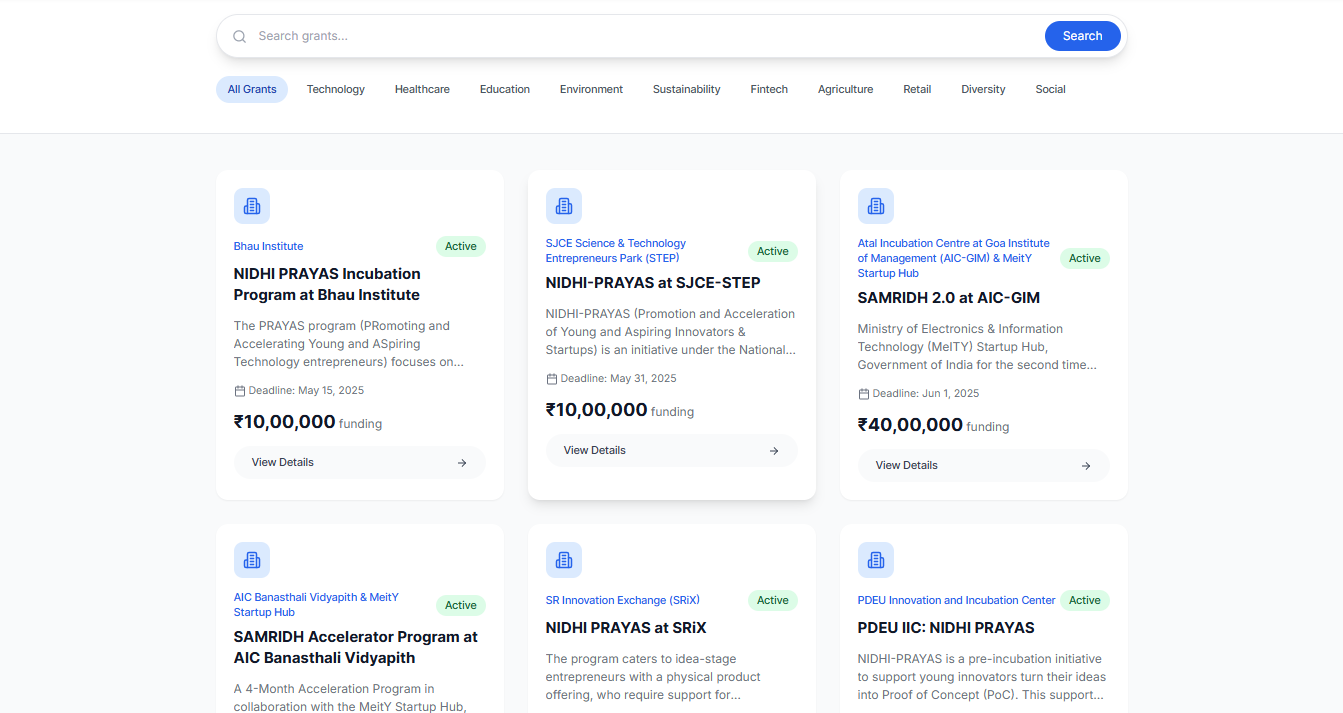Click title SAMRIDH Accelerator Program at AIC Banasthali
1343x713 pixels.
pyautogui.click(x=356, y=648)
